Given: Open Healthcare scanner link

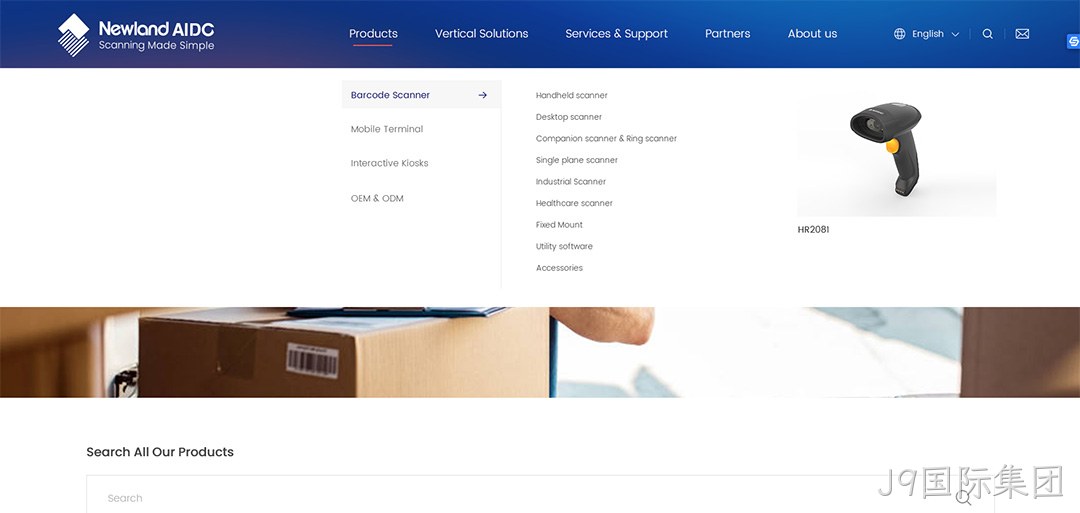Looking at the screenshot, I should pyautogui.click(x=574, y=203).
